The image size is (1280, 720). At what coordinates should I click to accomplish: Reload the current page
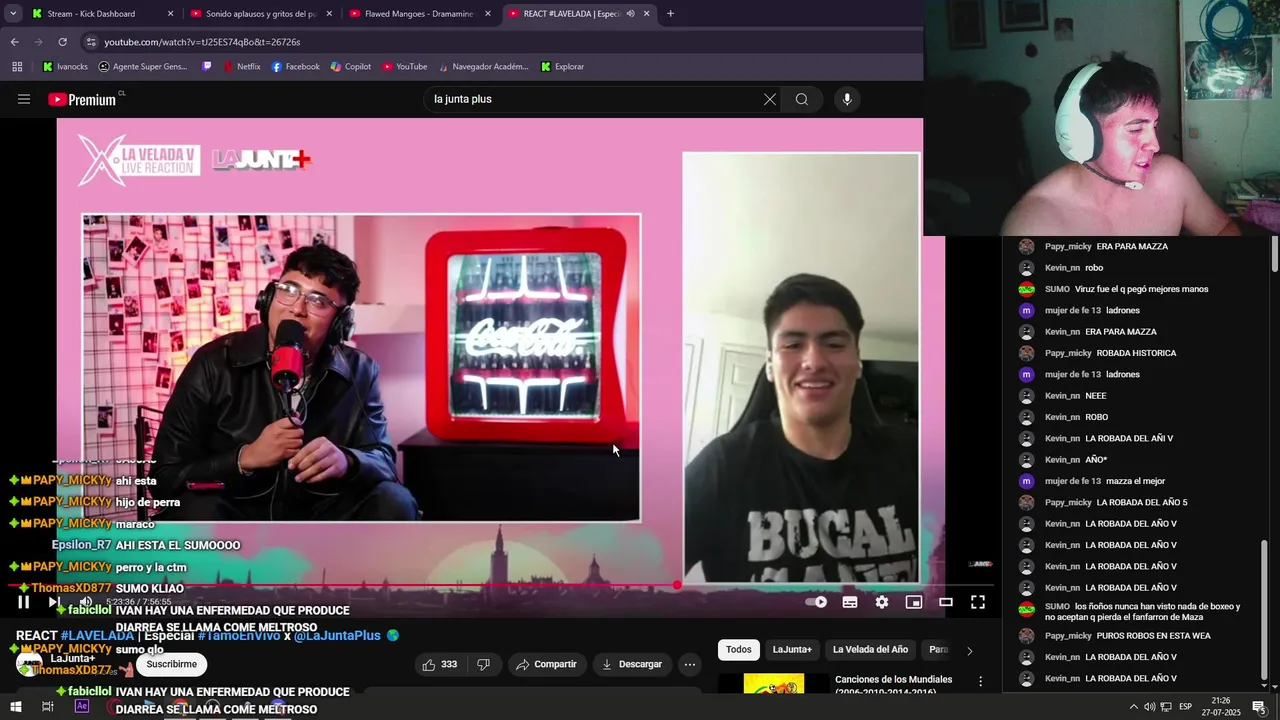click(62, 42)
